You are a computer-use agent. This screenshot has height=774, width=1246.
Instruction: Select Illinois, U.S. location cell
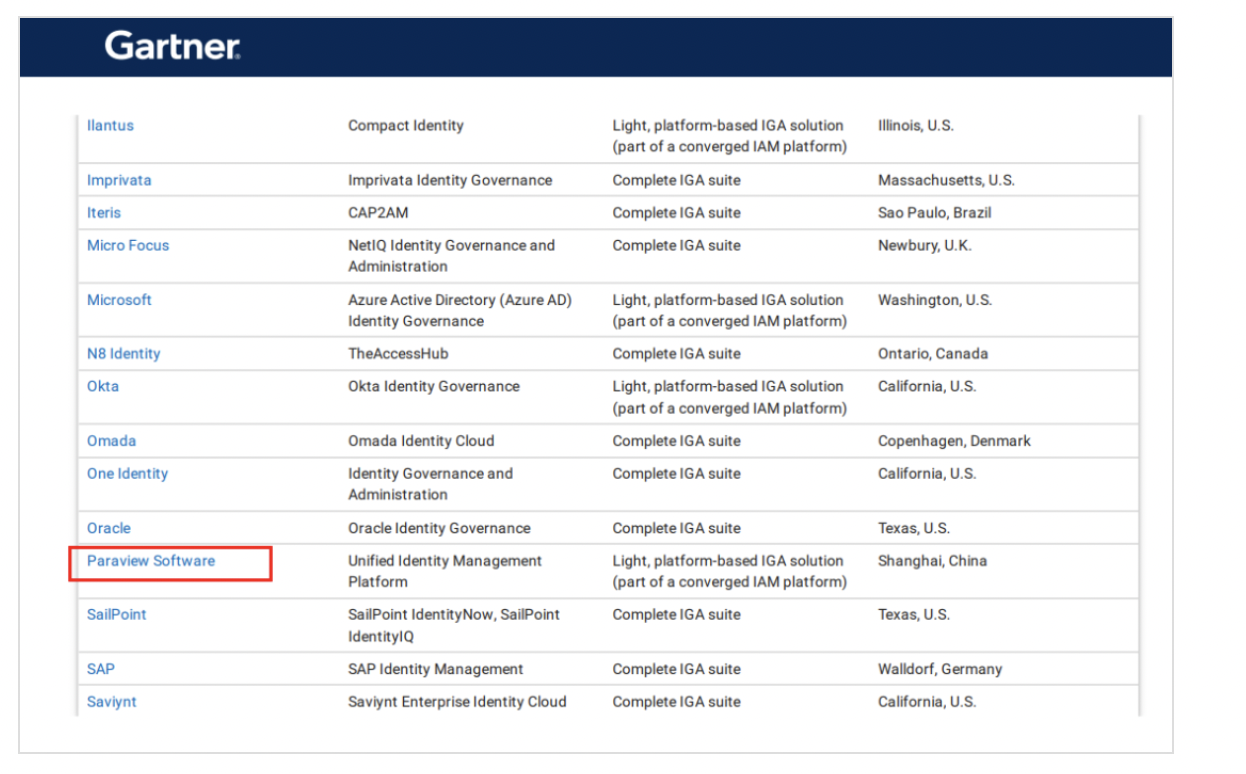pos(916,126)
